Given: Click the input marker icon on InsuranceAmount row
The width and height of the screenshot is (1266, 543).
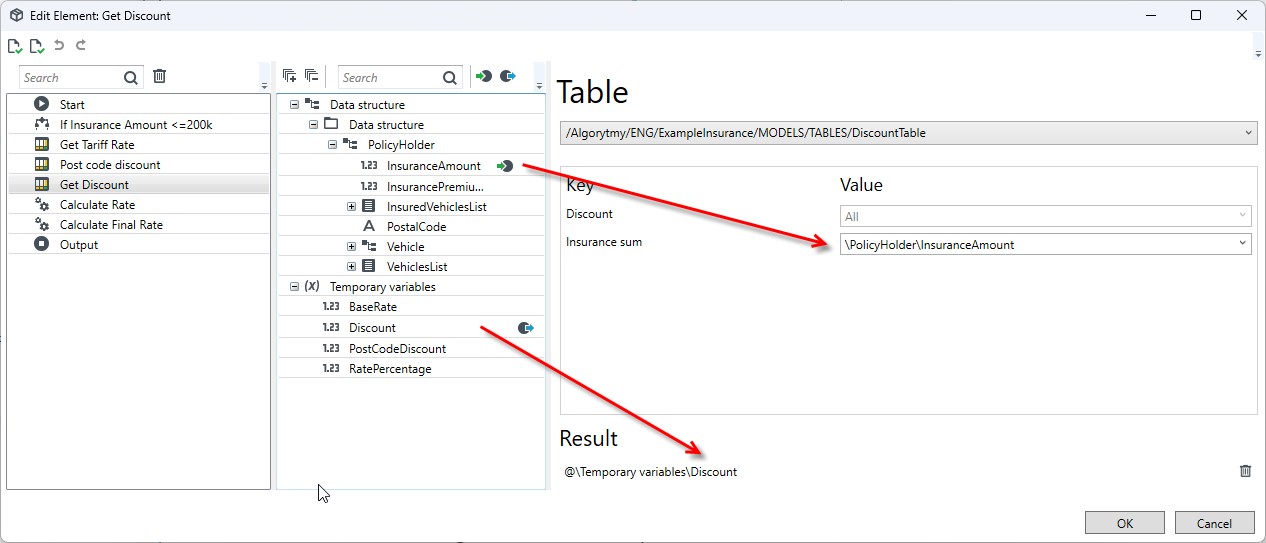Looking at the screenshot, I should 505,166.
